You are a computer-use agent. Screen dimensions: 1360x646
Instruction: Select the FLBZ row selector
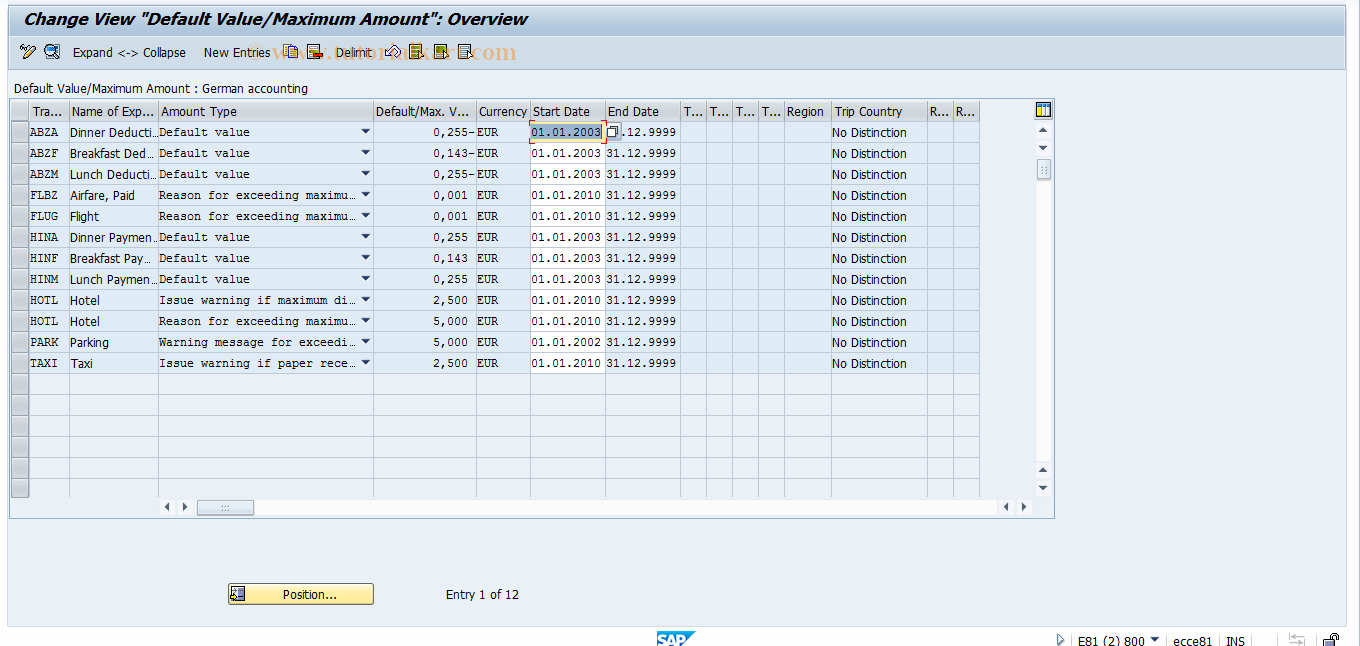point(19,195)
